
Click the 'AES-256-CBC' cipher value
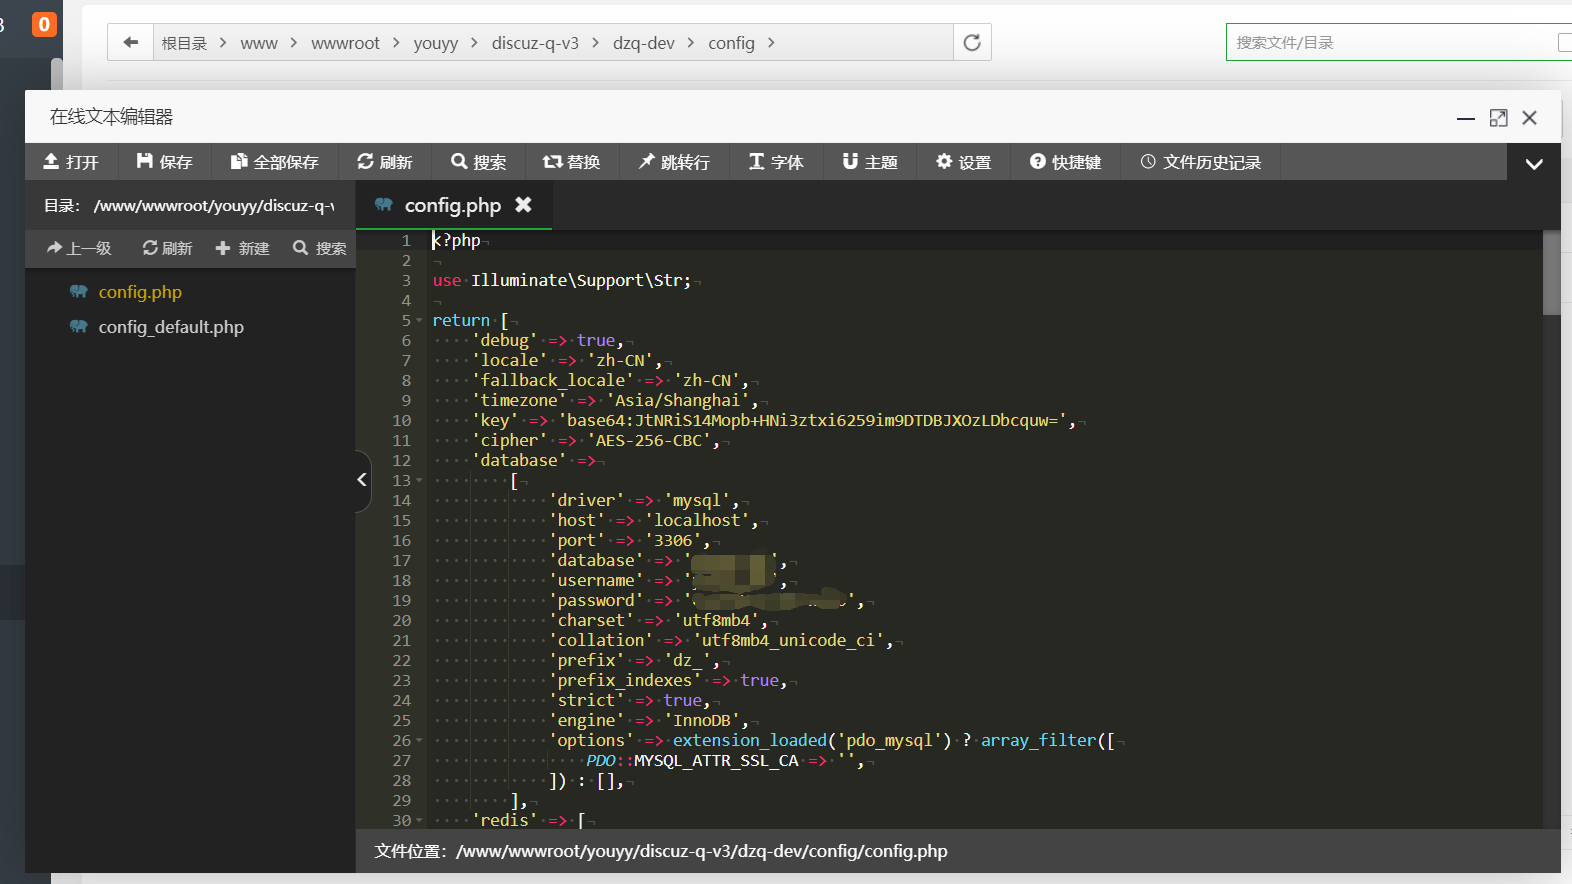(653, 441)
